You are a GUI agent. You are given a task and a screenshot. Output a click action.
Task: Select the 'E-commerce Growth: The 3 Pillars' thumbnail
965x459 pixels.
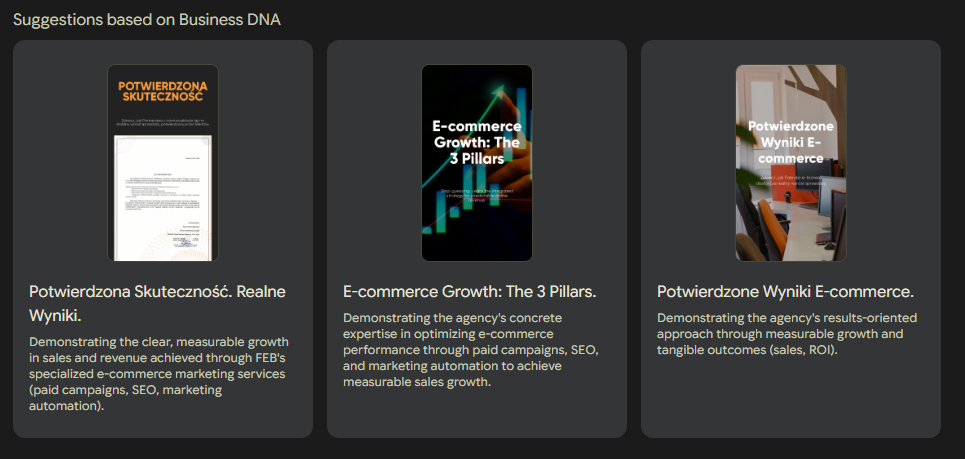[476, 162]
